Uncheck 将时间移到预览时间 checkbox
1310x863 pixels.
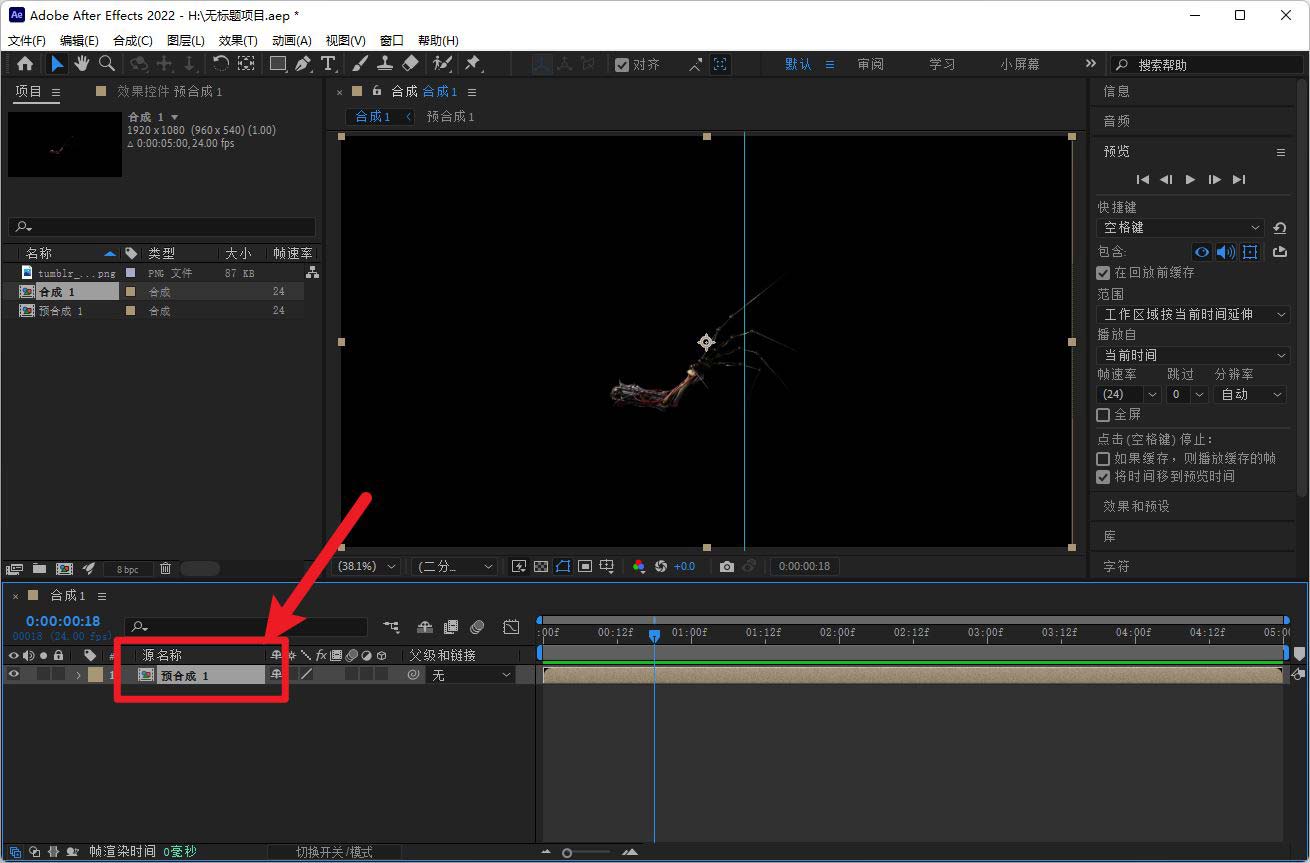(1103, 476)
